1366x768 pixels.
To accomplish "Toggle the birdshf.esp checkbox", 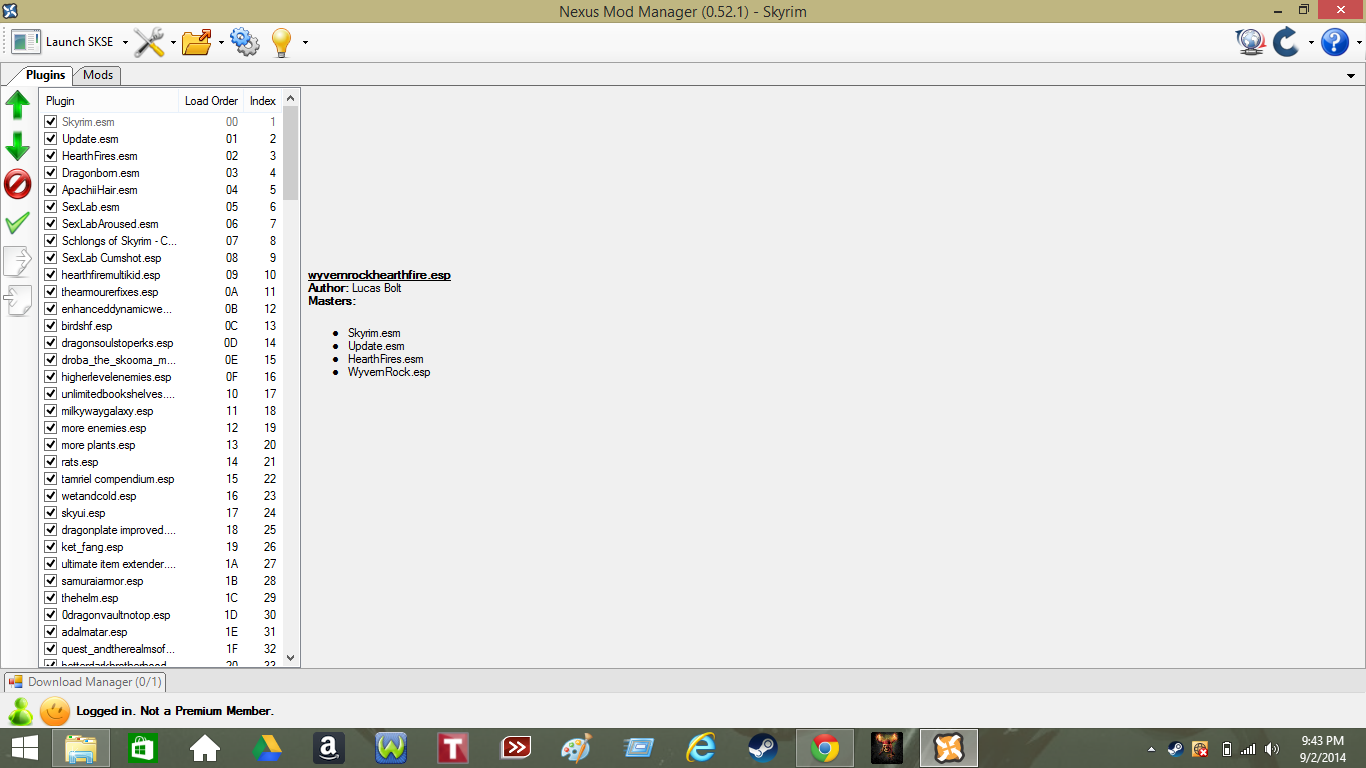I will [51, 326].
